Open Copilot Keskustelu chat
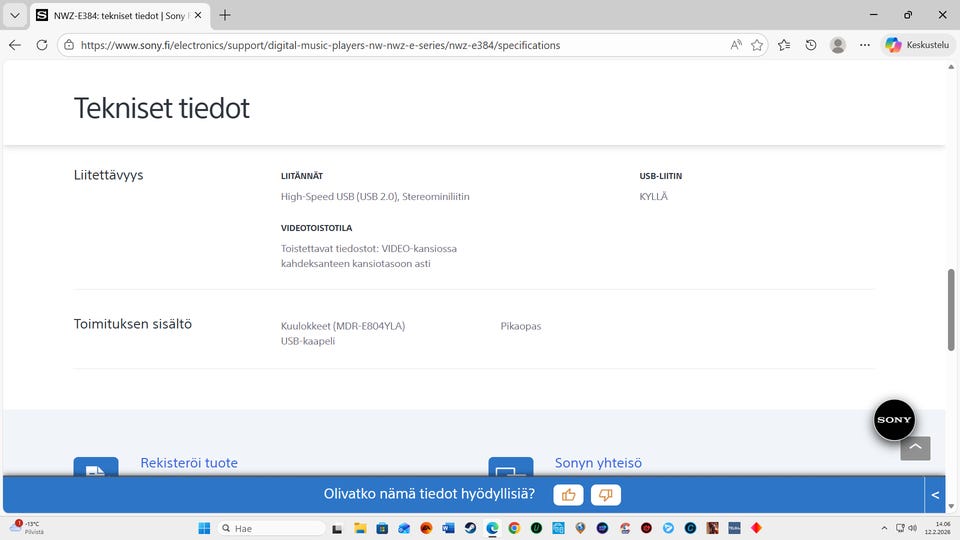 (917, 45)
